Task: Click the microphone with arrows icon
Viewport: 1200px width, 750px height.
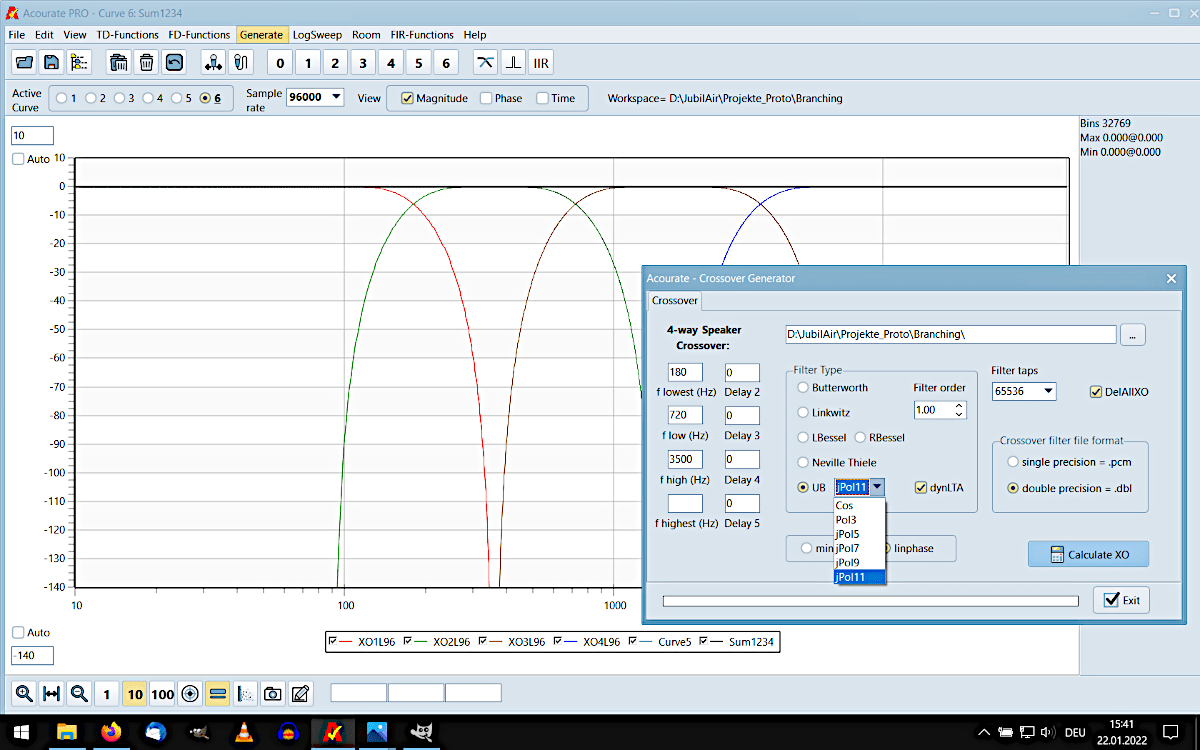Action: [213, 62]
